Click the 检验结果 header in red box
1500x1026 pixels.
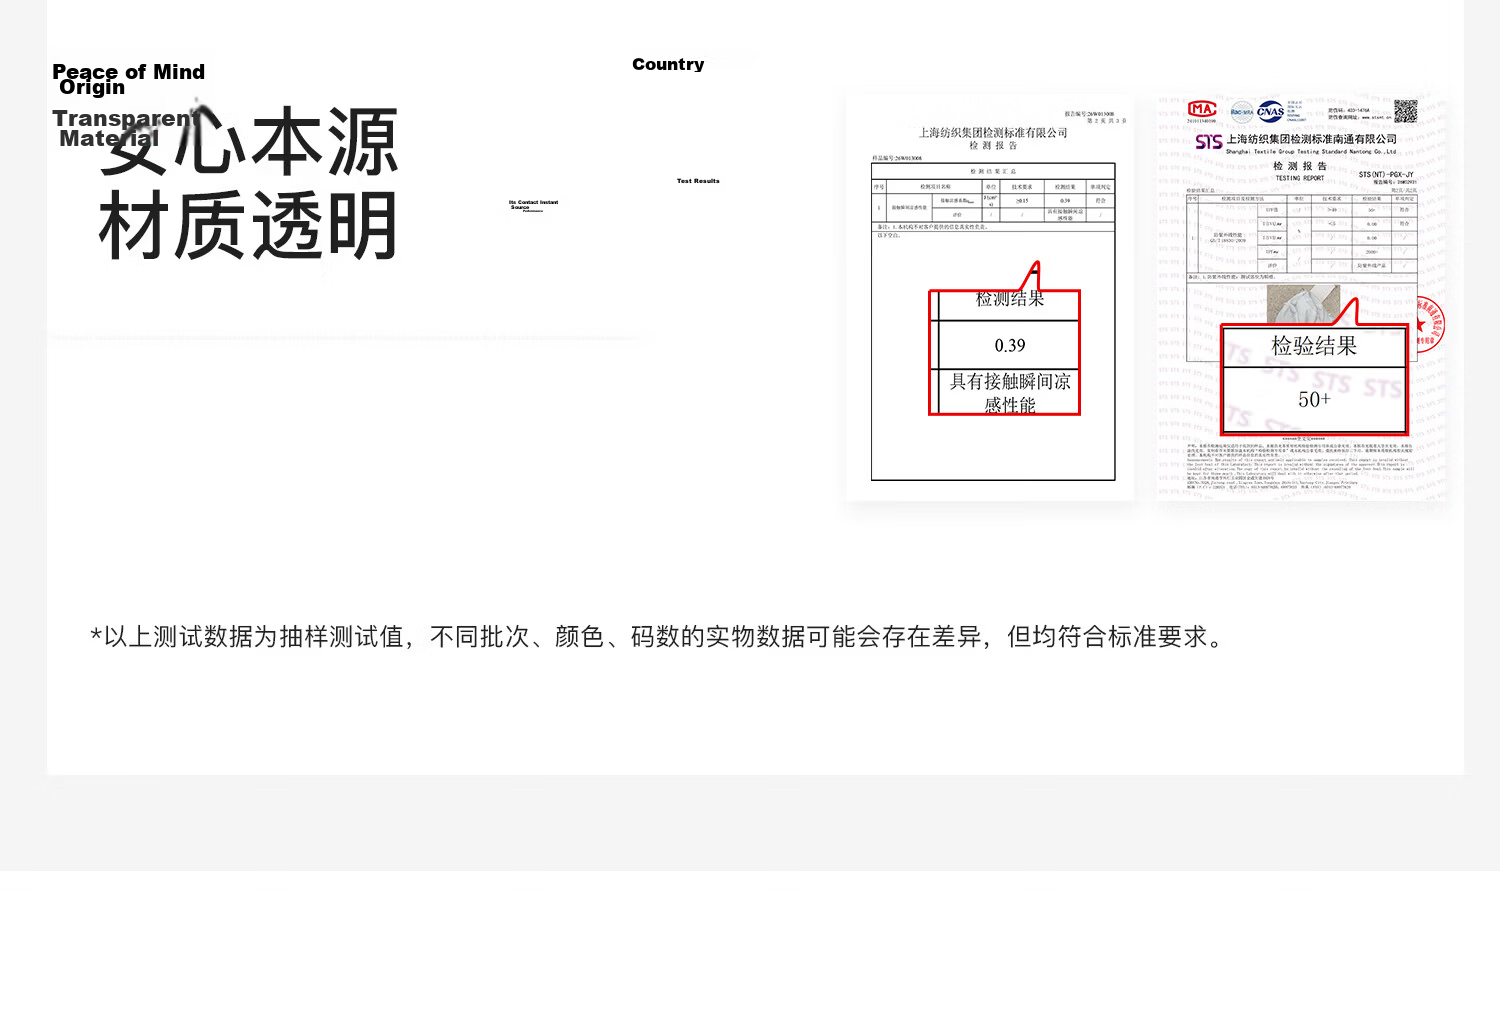[1314, 346]
